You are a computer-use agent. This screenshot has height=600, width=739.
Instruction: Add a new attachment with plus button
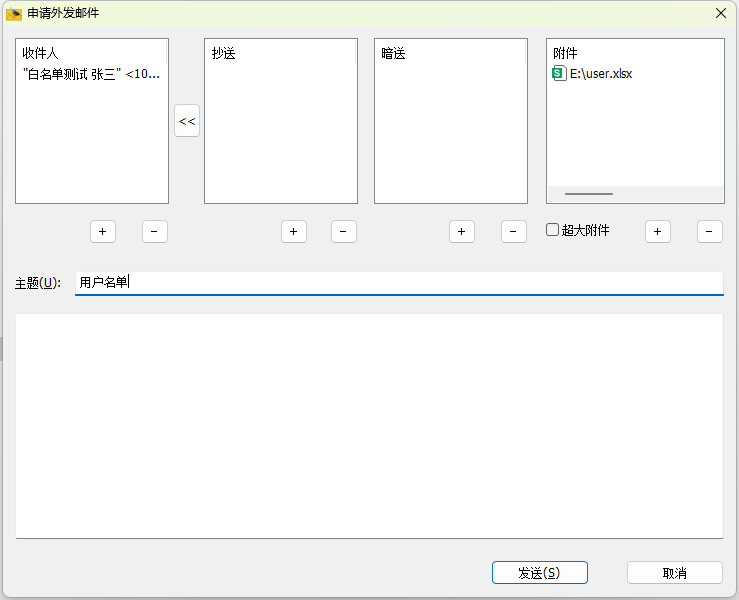[x=657, y=231]
